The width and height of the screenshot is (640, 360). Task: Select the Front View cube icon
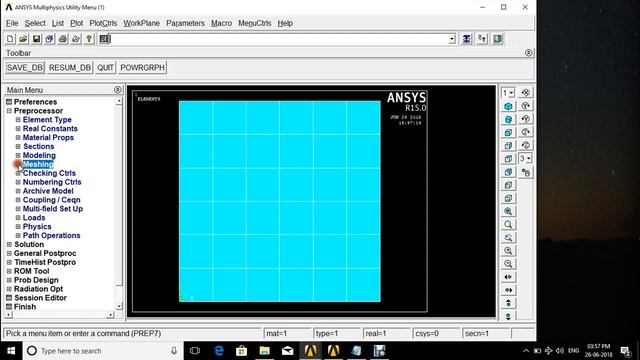[x=508, y=132]
